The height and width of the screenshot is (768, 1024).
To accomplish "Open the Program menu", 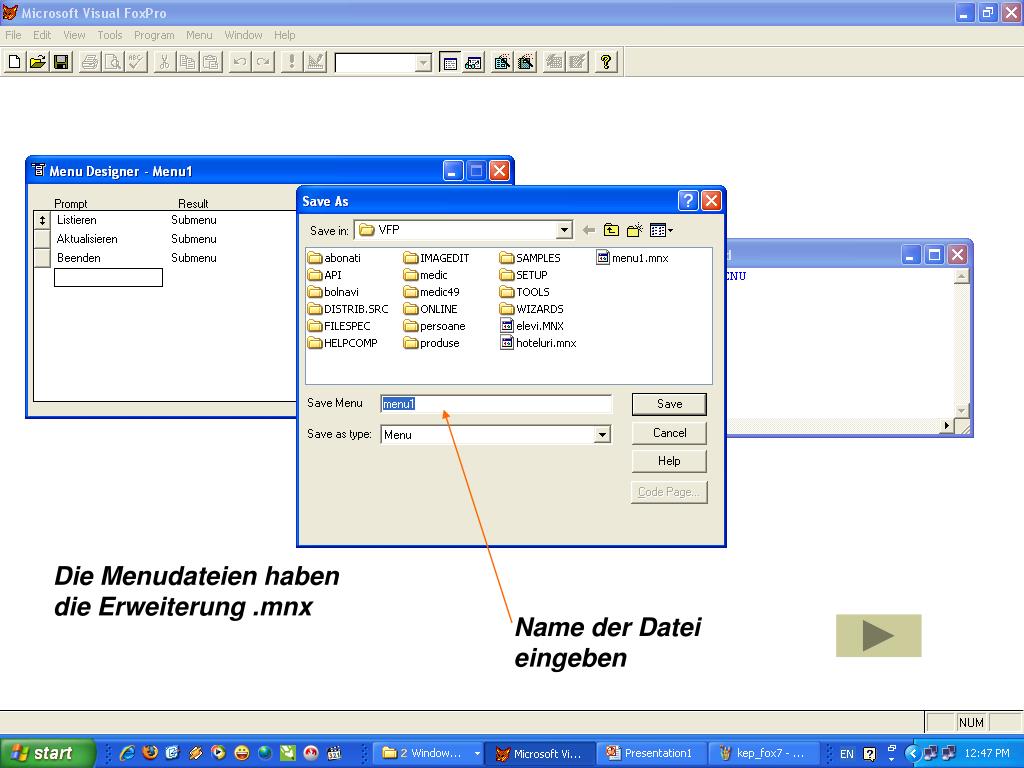I will coord(154,35).
